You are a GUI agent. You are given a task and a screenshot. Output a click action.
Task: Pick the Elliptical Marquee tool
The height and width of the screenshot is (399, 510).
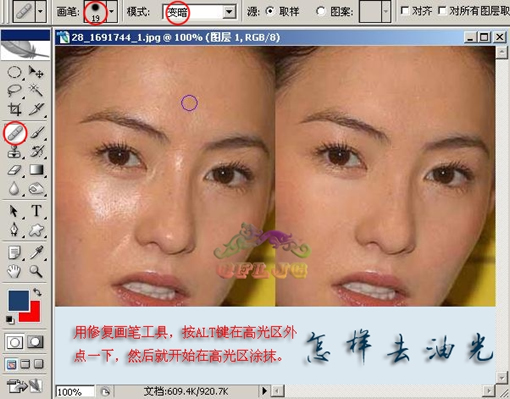click(14, 72)
